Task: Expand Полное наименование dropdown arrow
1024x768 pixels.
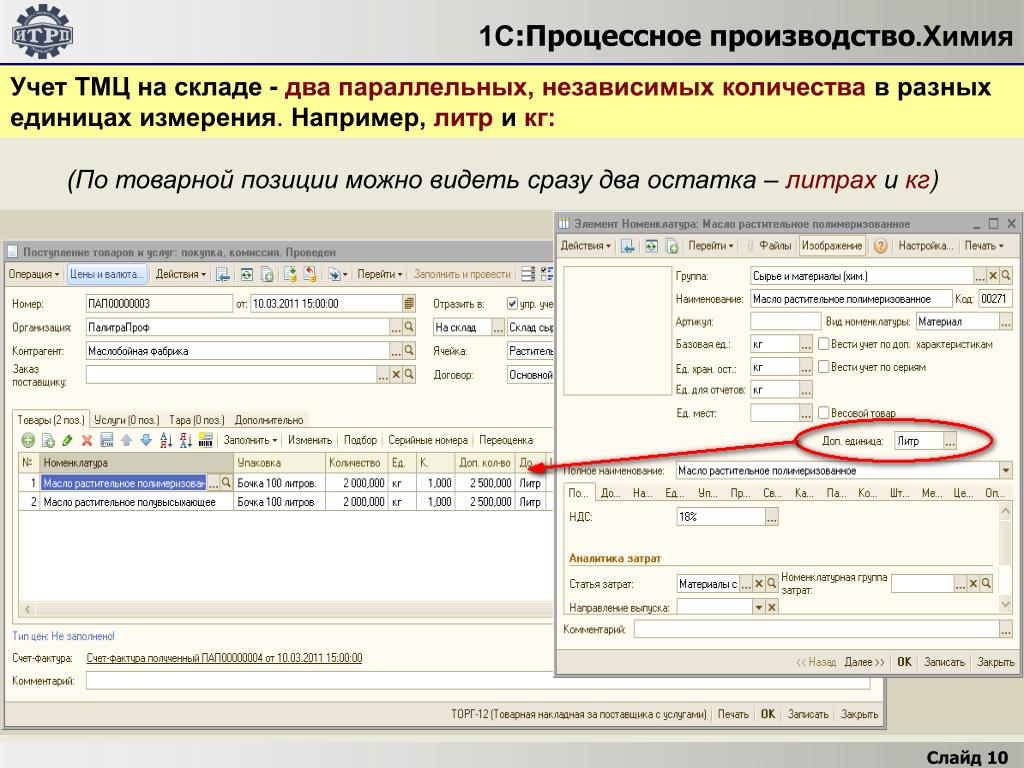Action: (1006, 471)
